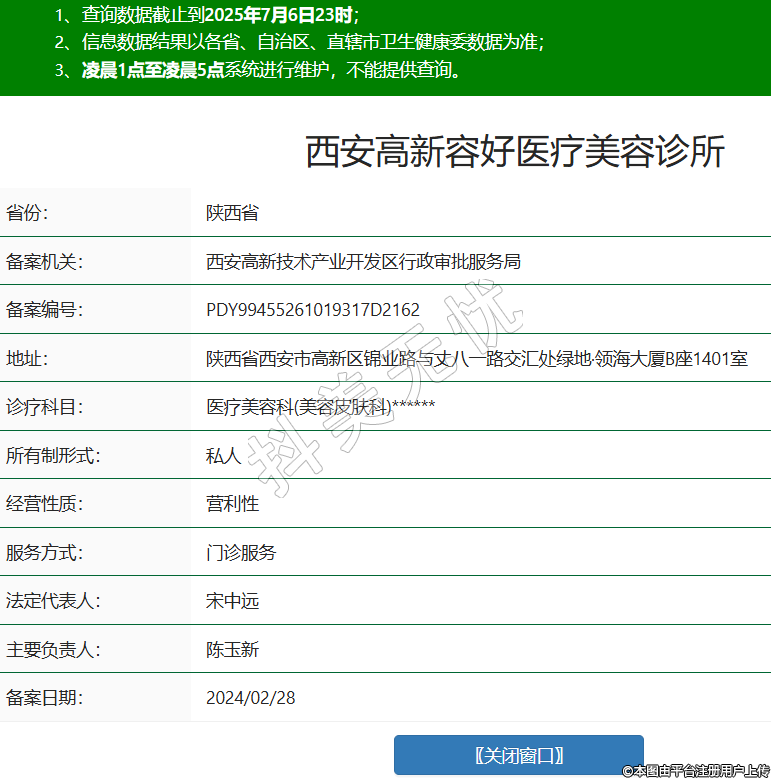The image size is (771, 778).
Task: Click the 经营性质 value 营利性
Action: click(x=232, y=504)
